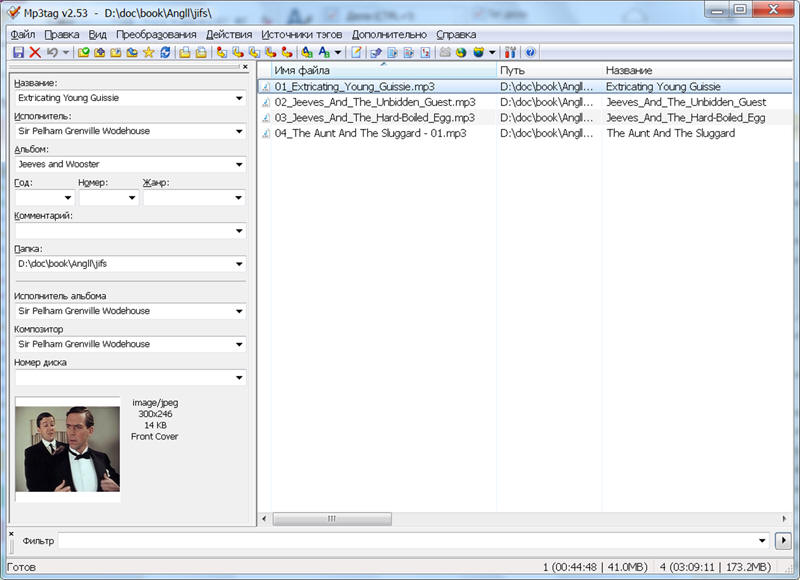Screen dimensions: 800x580
Task: Select file 02_Jeeves_And_The_Unbidden_Guest.mp3
Action: 375,102
